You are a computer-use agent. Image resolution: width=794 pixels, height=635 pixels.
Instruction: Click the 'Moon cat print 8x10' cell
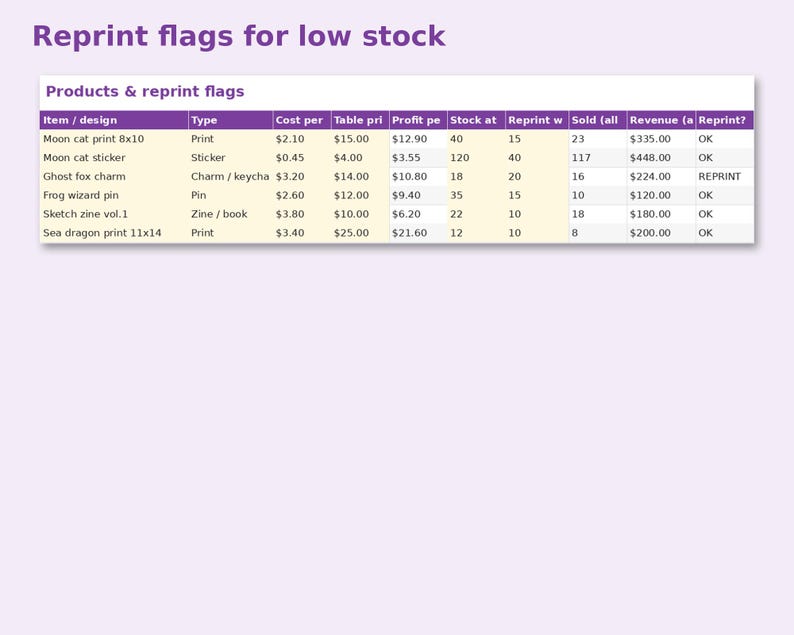point(114,139)
